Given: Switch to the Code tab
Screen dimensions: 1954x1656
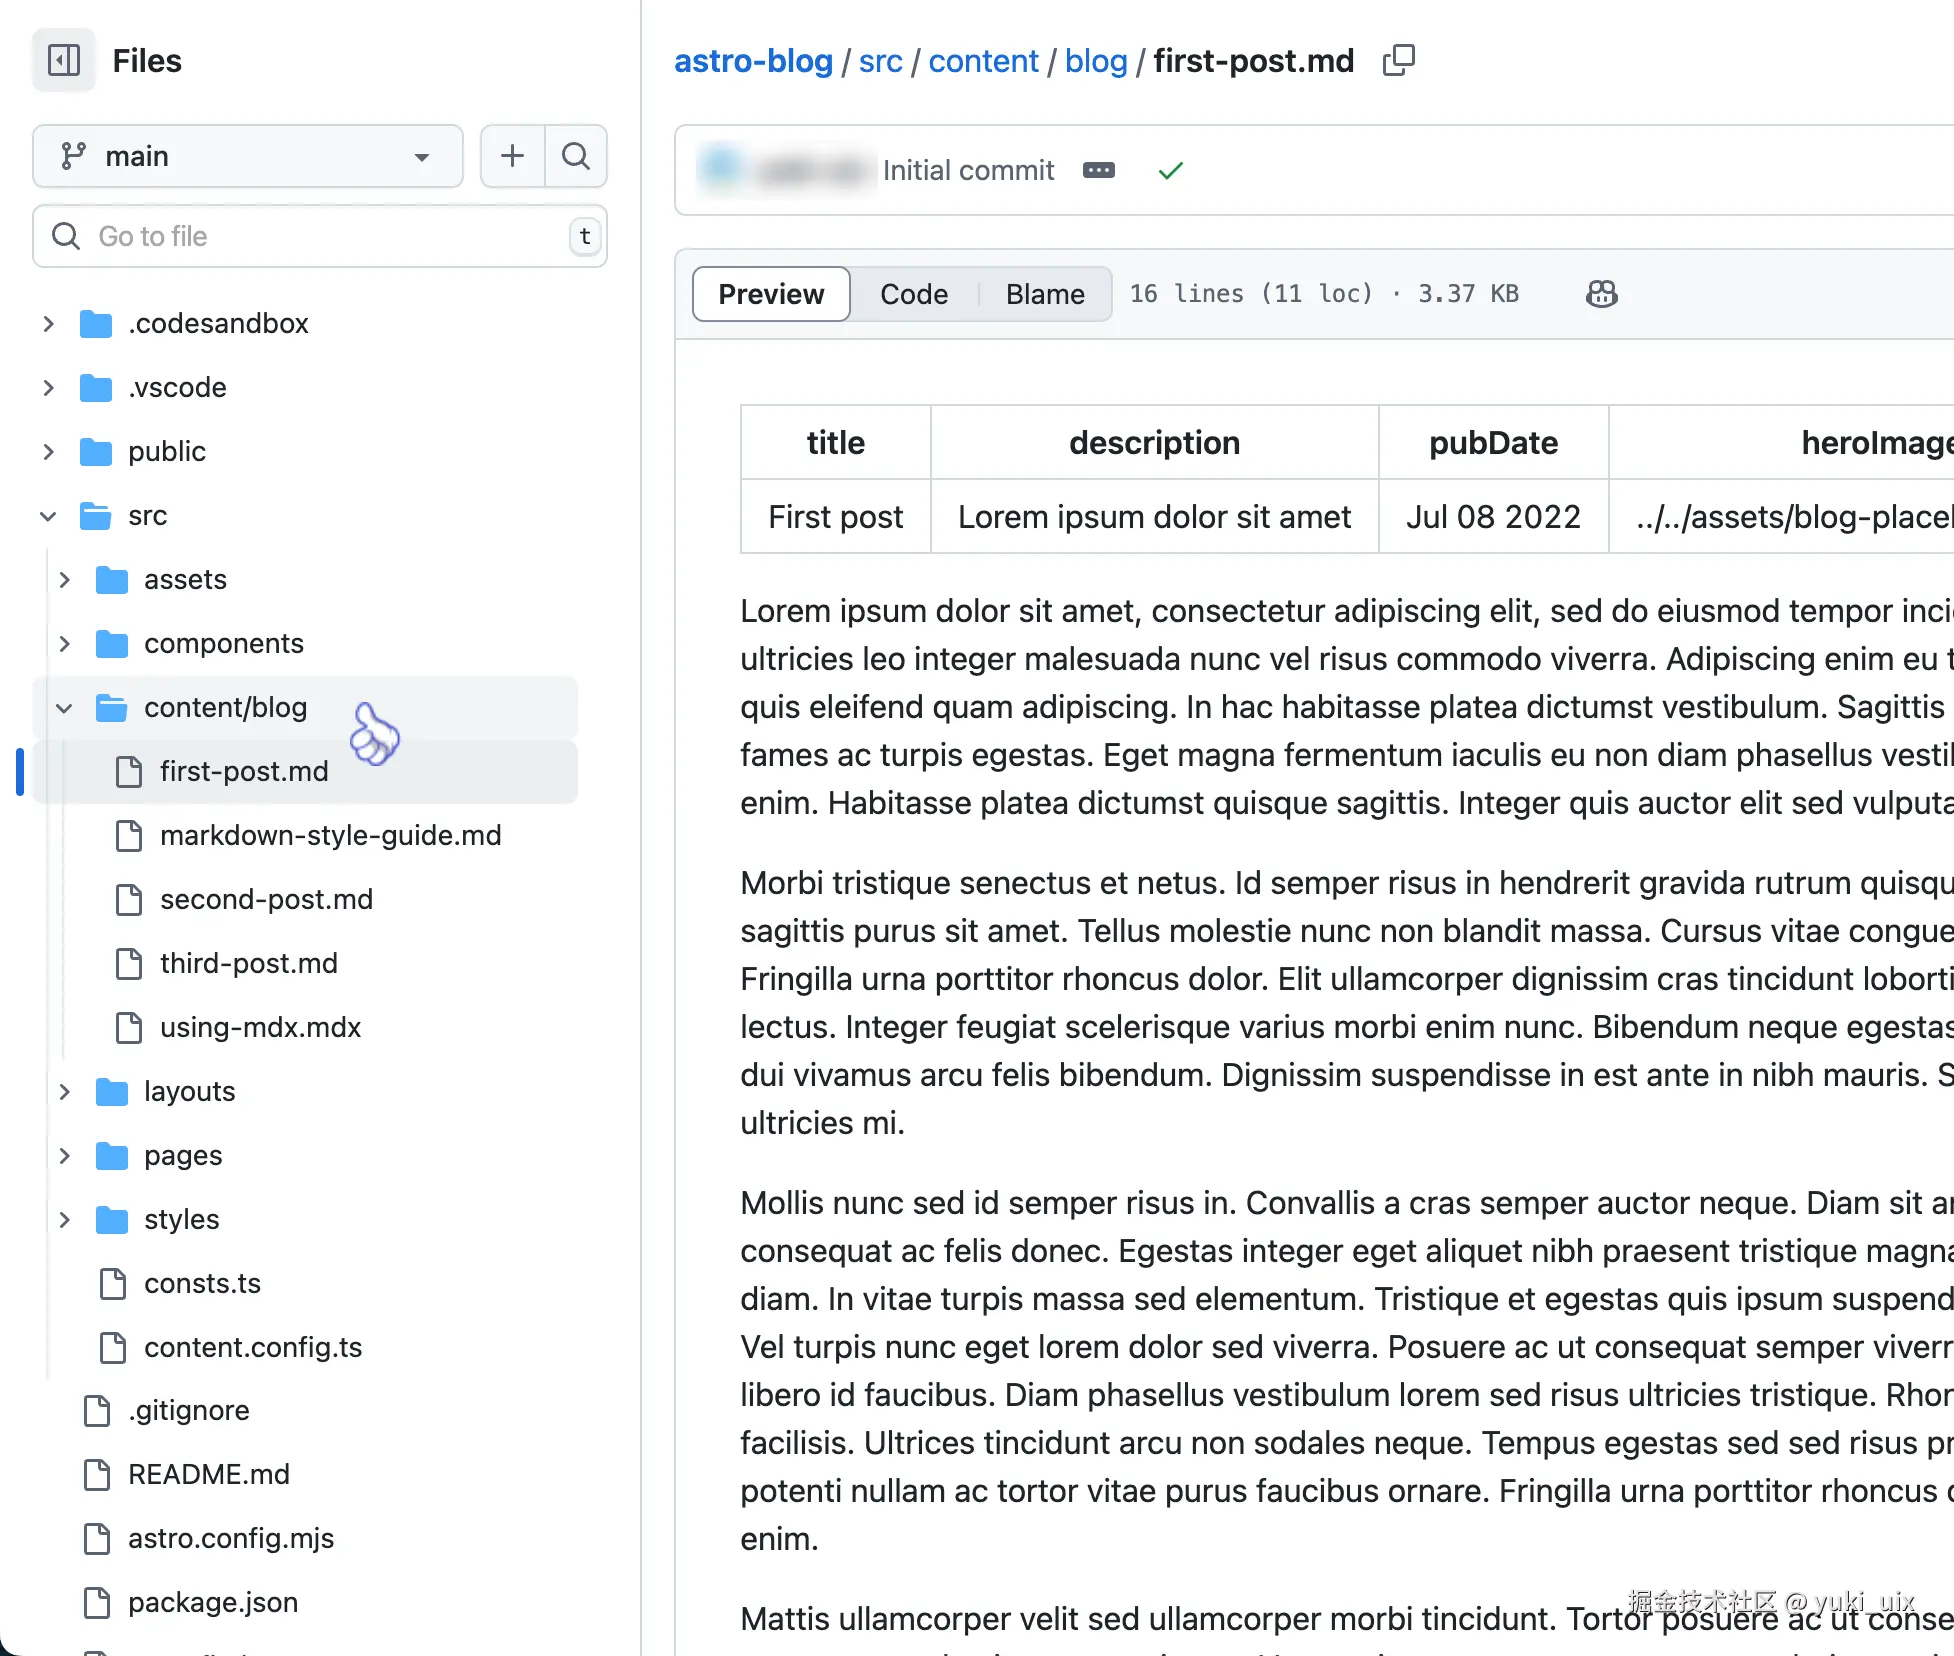Looking at the screenshot, I should pos(914,294).
